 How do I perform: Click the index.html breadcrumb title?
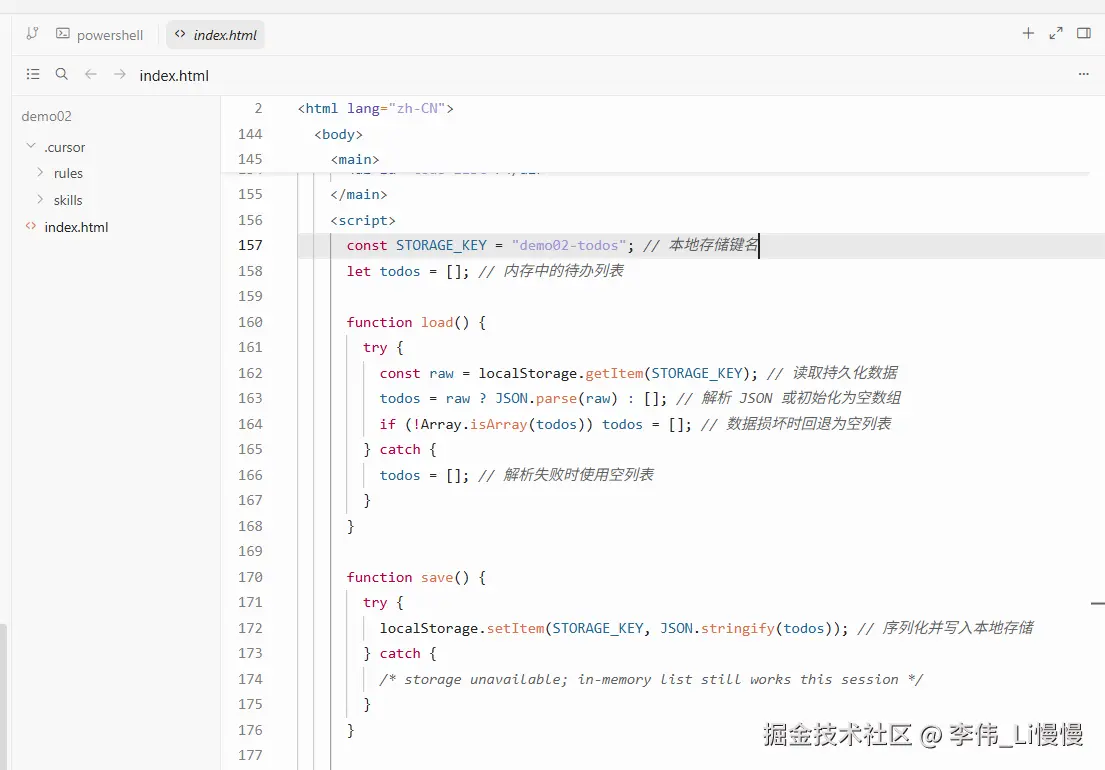(x=174, y=75)
